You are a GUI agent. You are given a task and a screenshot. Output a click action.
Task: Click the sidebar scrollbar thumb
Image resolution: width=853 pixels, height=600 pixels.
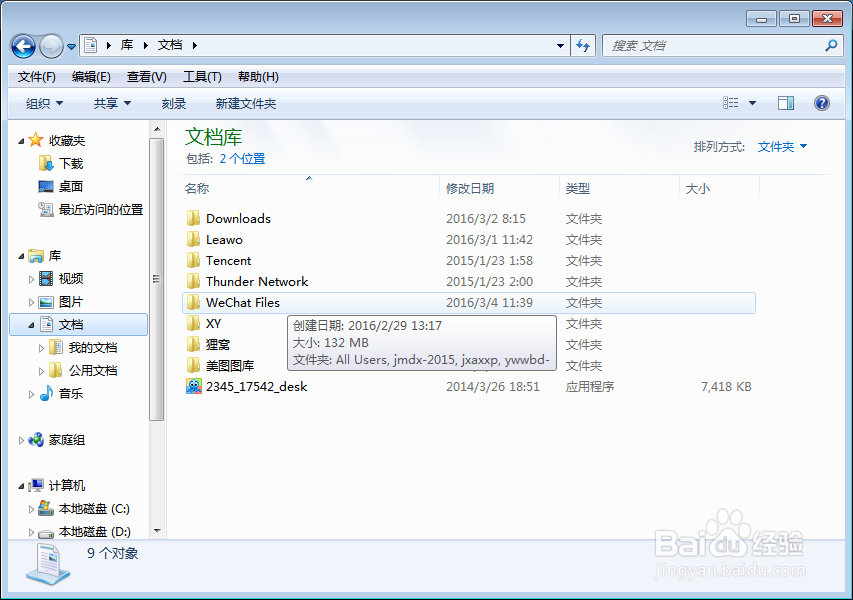[x=157, y=279]
